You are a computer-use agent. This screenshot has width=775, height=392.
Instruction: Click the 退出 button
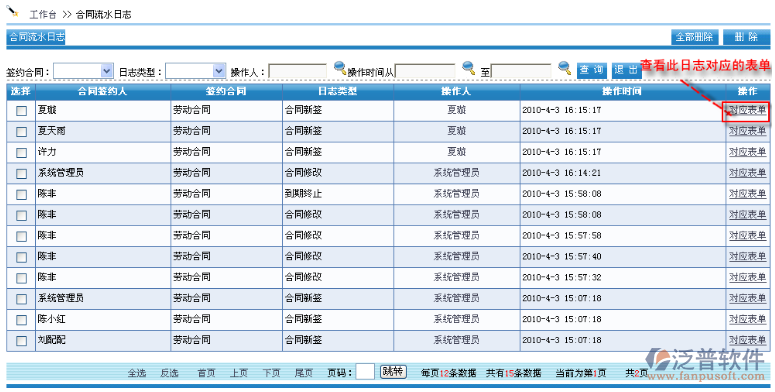627,70
